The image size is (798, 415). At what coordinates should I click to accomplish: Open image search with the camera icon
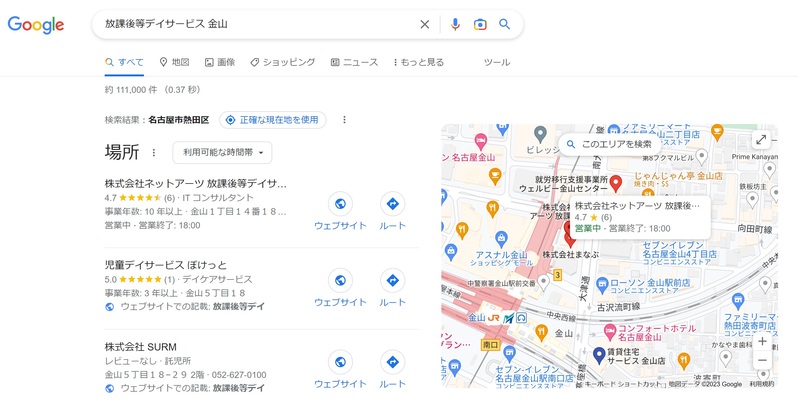click(x=479, y=24)
